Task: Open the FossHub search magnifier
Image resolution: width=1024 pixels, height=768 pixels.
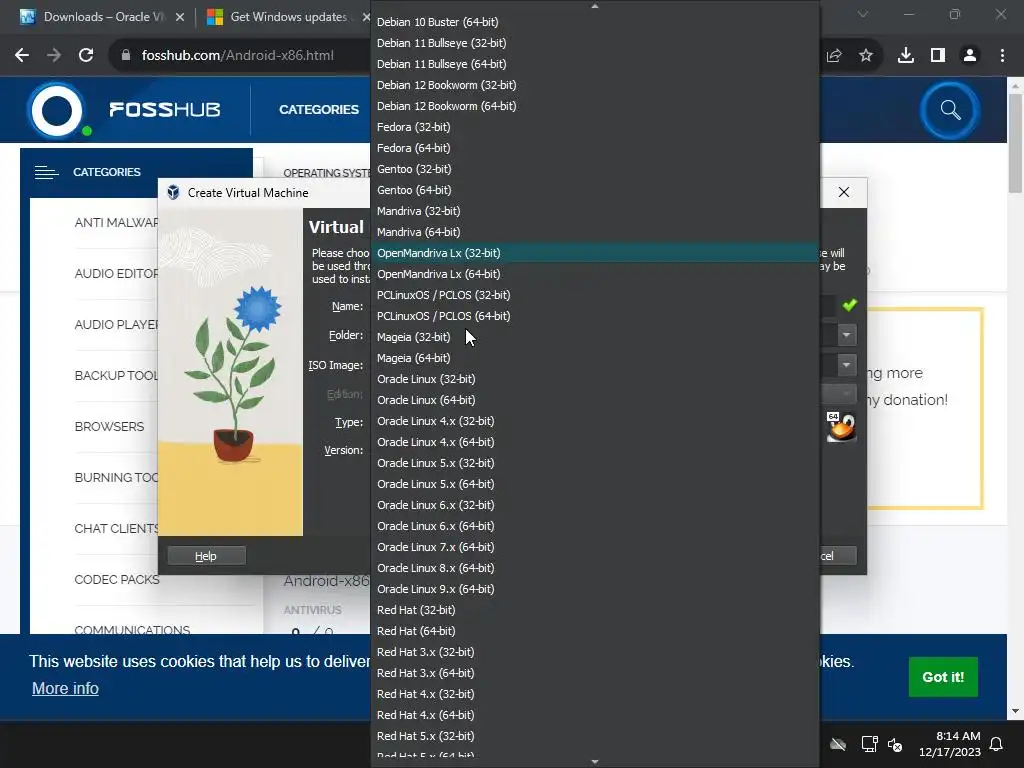Action: [x=950, y=110]
